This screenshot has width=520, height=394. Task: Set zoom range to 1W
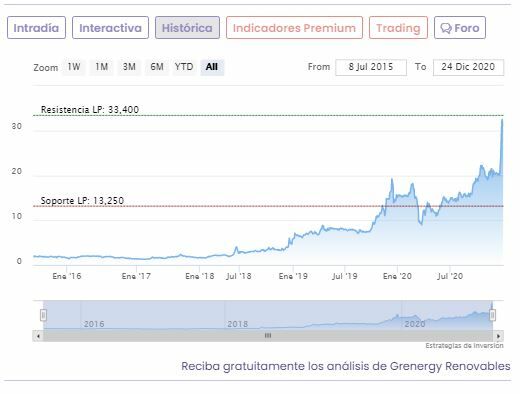[74, 67]
